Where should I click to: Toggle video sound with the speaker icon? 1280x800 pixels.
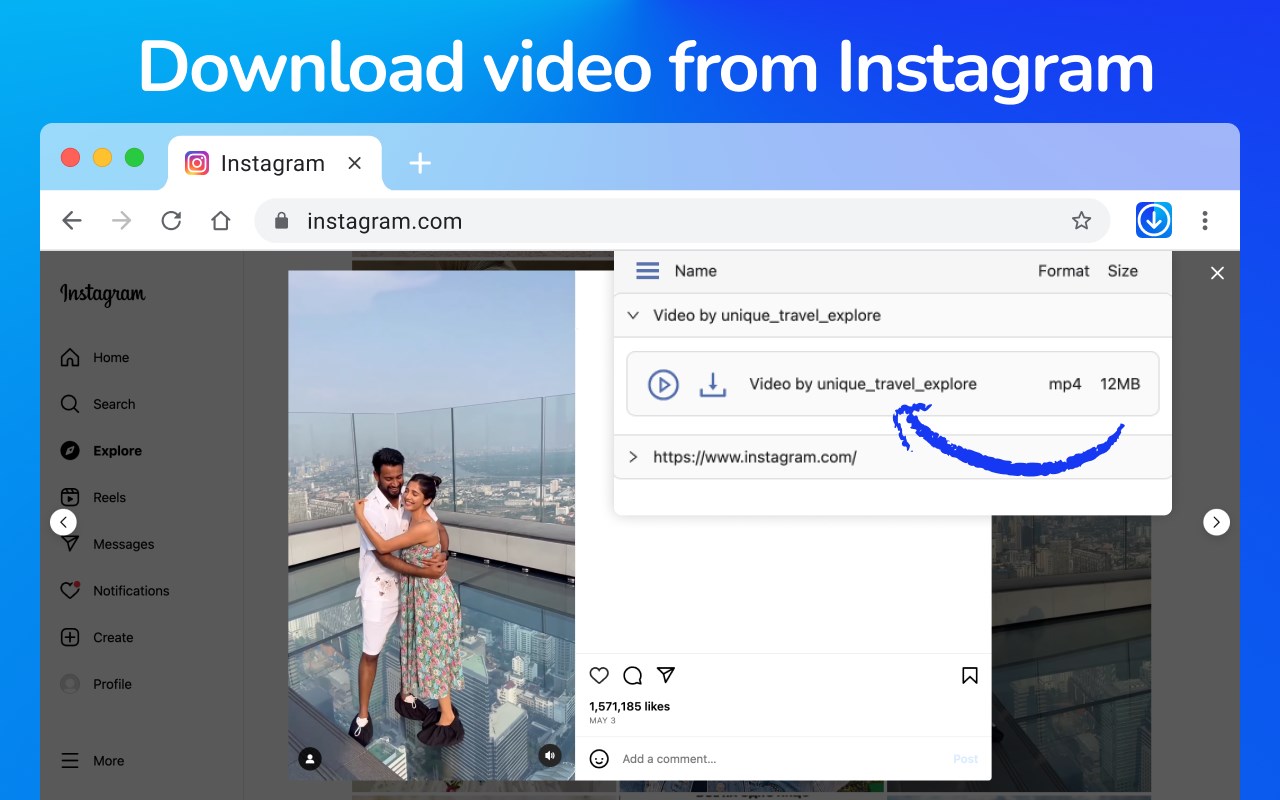(549, 756)
